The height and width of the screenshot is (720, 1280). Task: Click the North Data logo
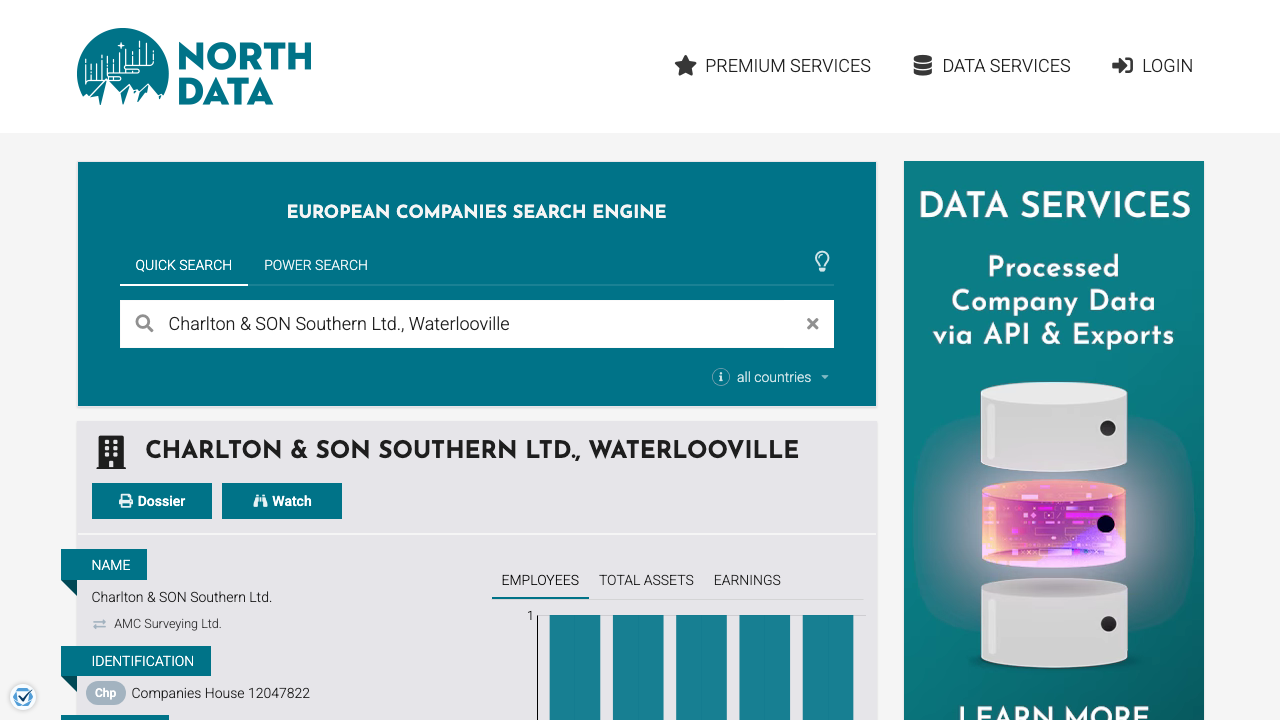click(193, 66)
